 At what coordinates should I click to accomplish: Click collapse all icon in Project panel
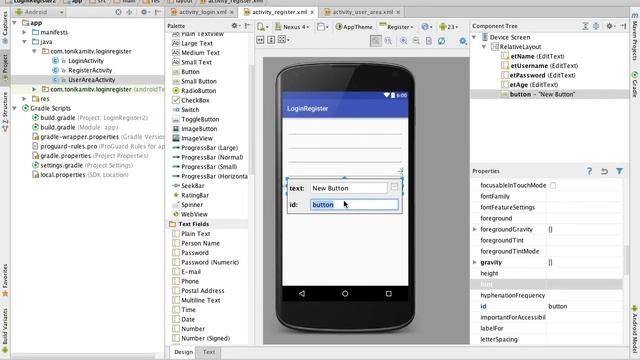point(129,12)
